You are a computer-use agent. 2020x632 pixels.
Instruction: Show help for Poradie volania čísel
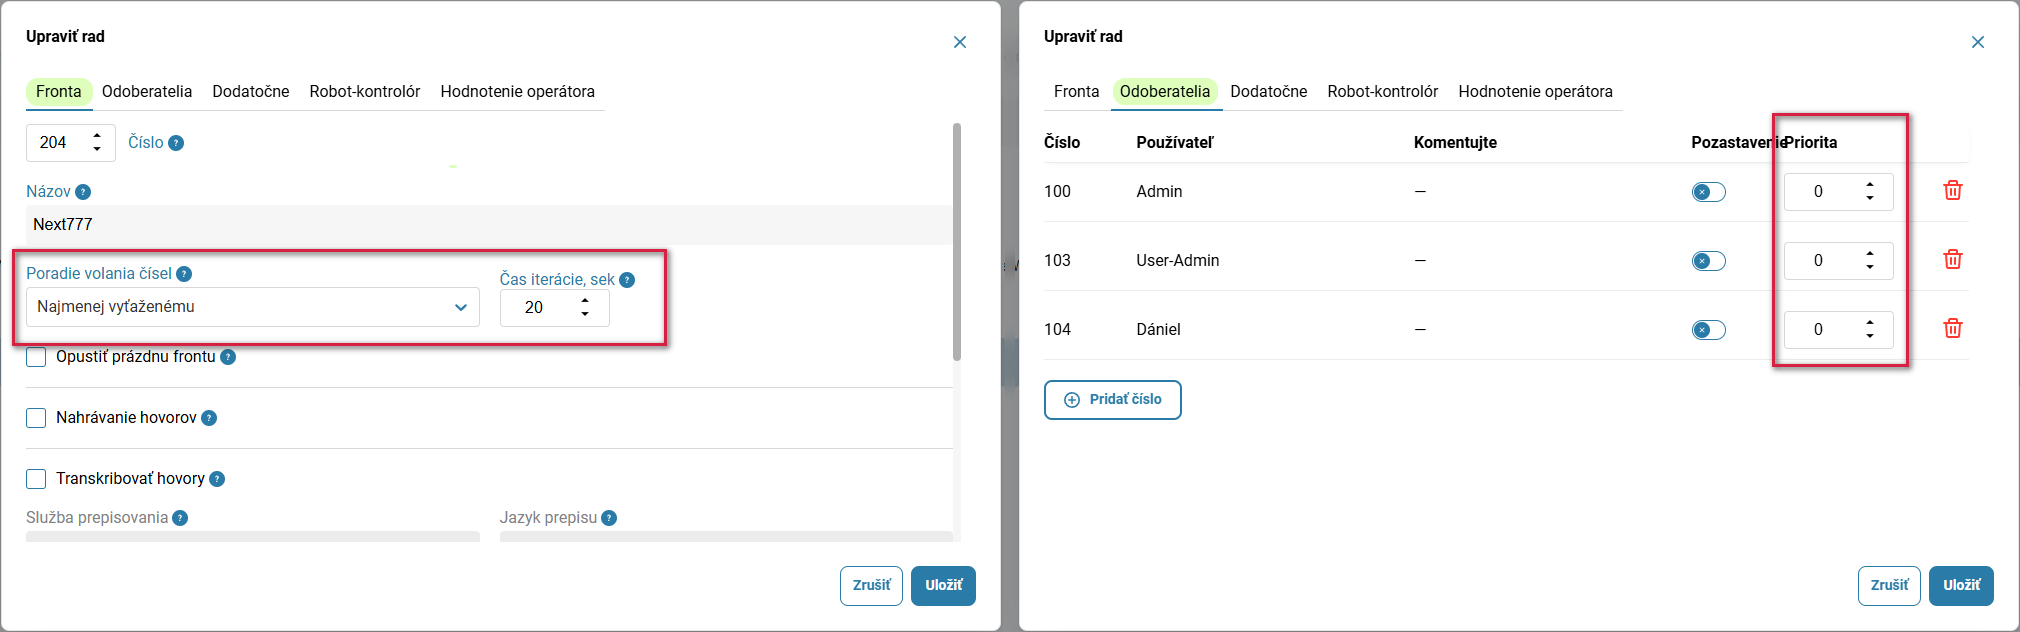point(184,274)
